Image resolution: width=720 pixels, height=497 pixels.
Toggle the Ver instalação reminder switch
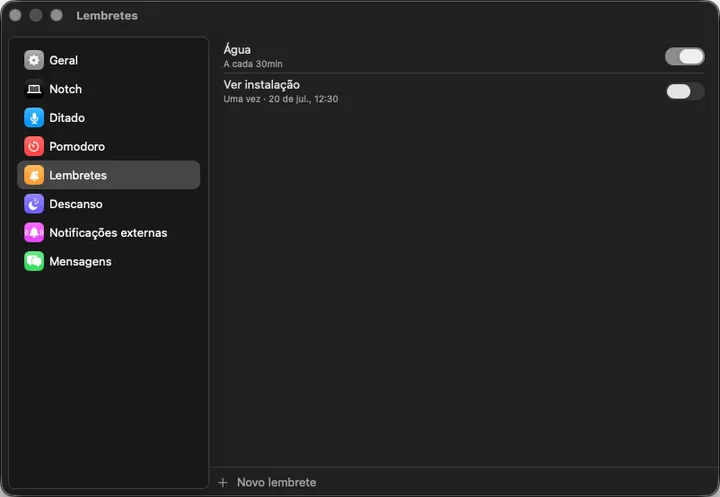pos(684,91)
